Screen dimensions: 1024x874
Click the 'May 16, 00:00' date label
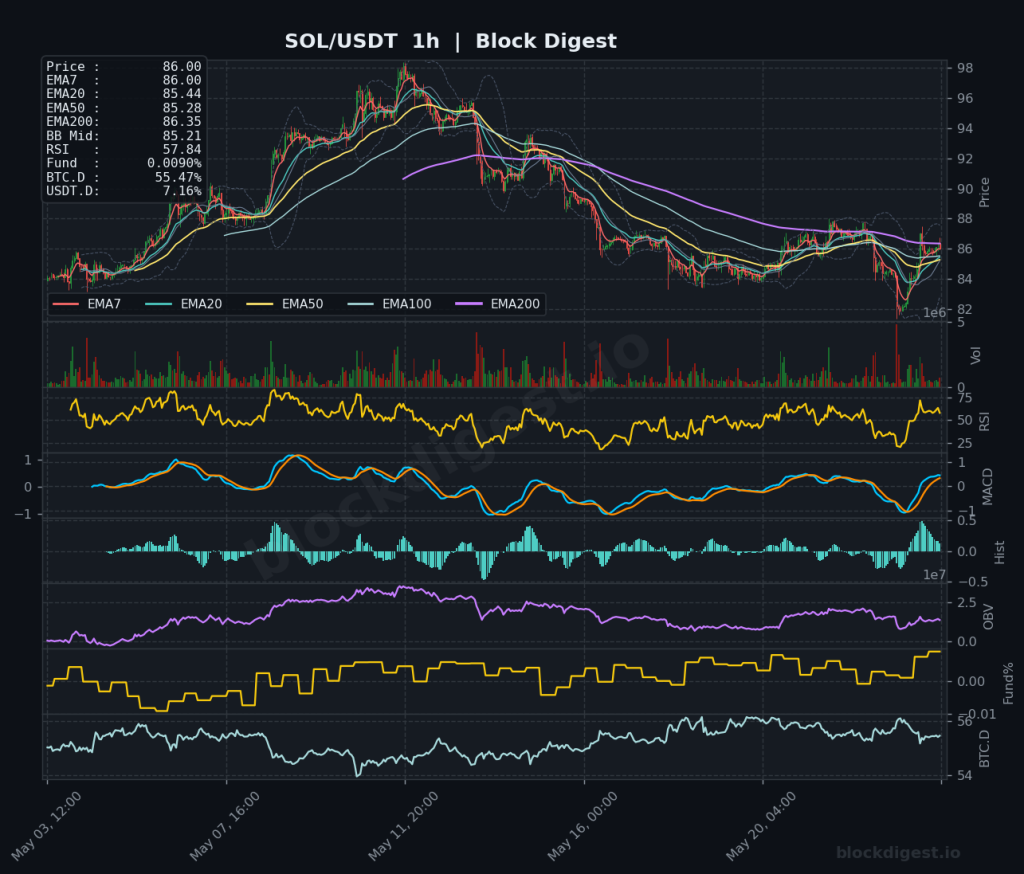click(x=583, y=826)
